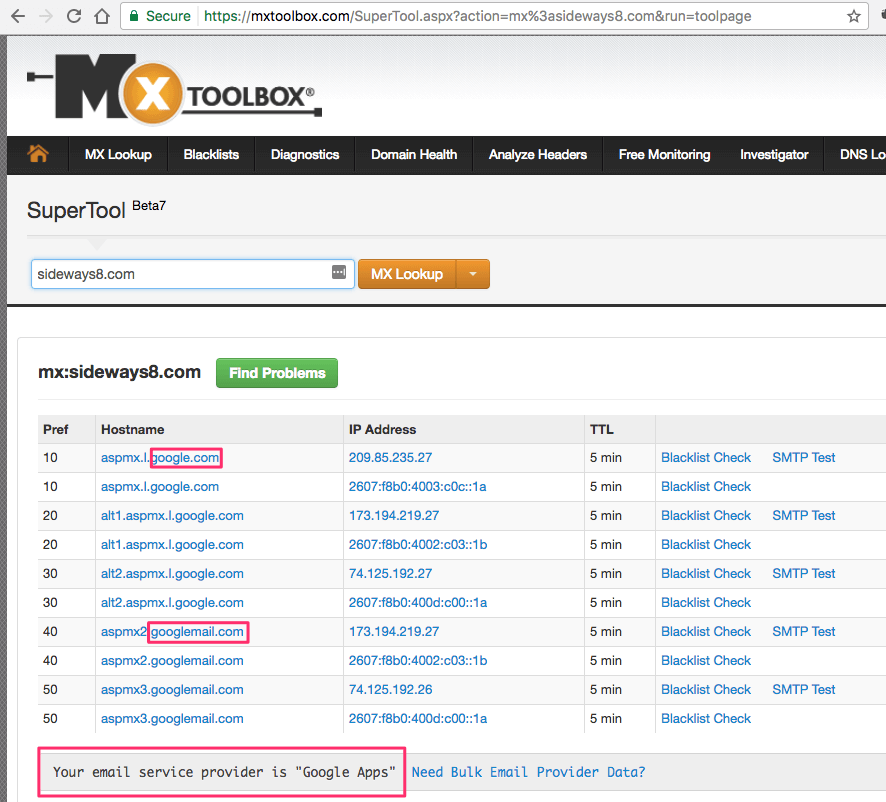Switch to the Blacklists section
This screenshot has height=802, width=886.
(210, 154)
